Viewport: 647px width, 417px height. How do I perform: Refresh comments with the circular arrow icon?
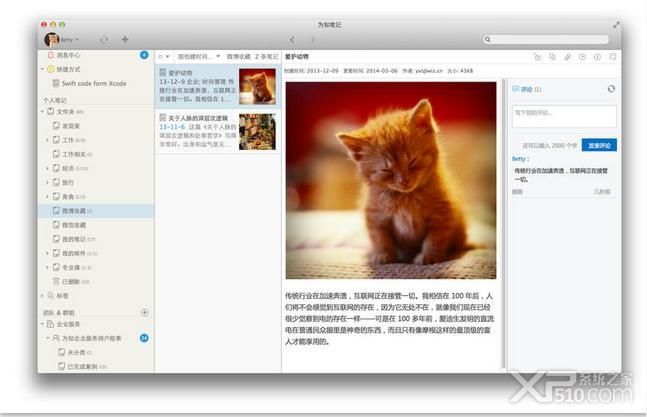[x=611, y=89]
